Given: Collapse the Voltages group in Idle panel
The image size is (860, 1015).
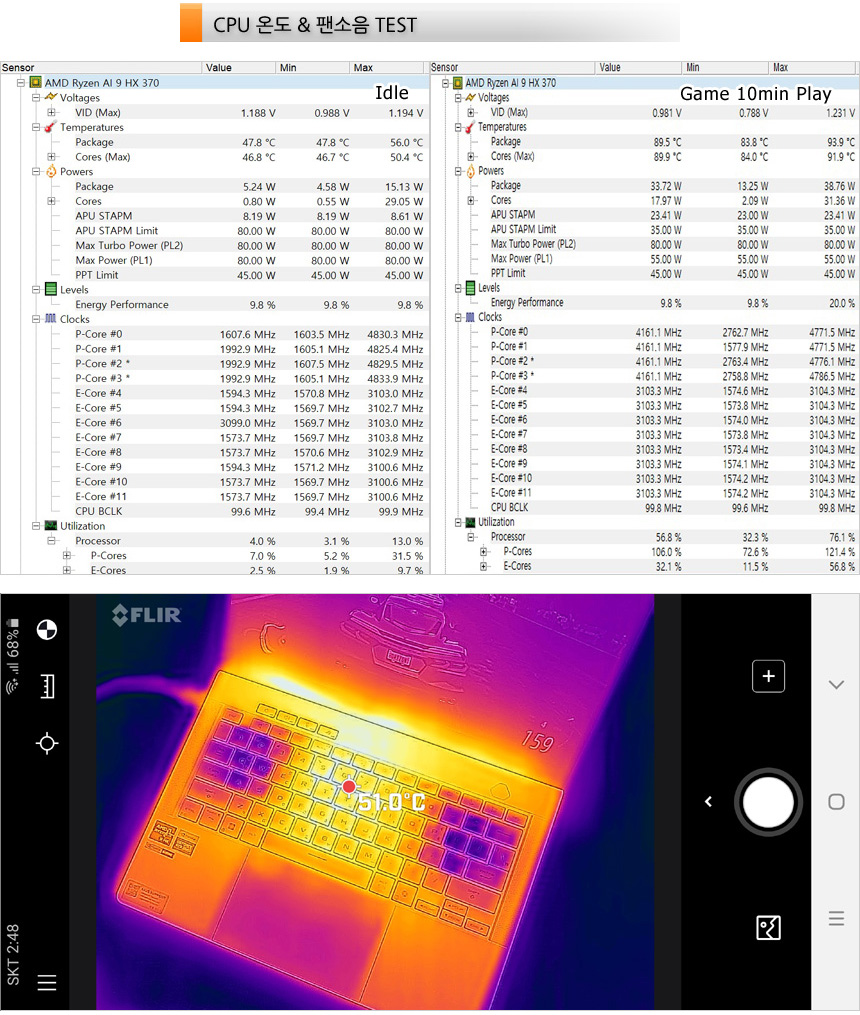Looking at the screenshot, I should coord(36,98).
